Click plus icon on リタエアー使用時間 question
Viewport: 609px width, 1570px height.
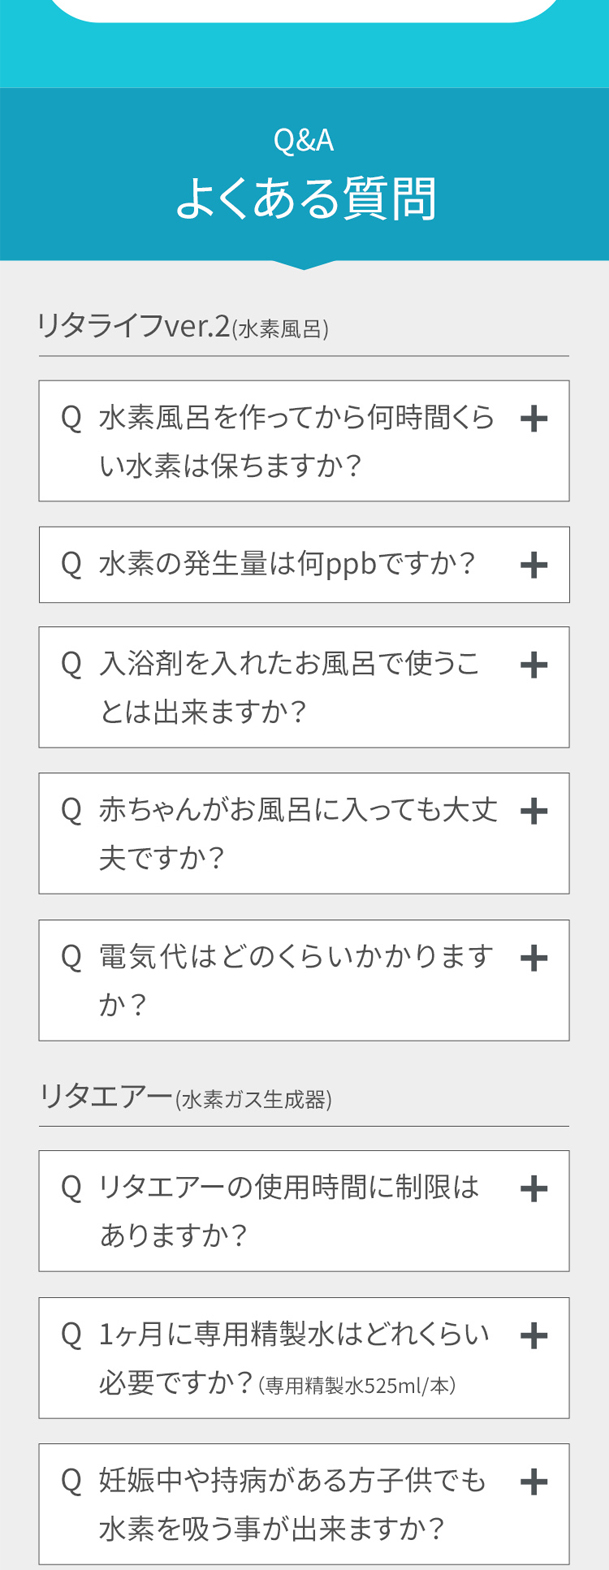[534, 1189]
